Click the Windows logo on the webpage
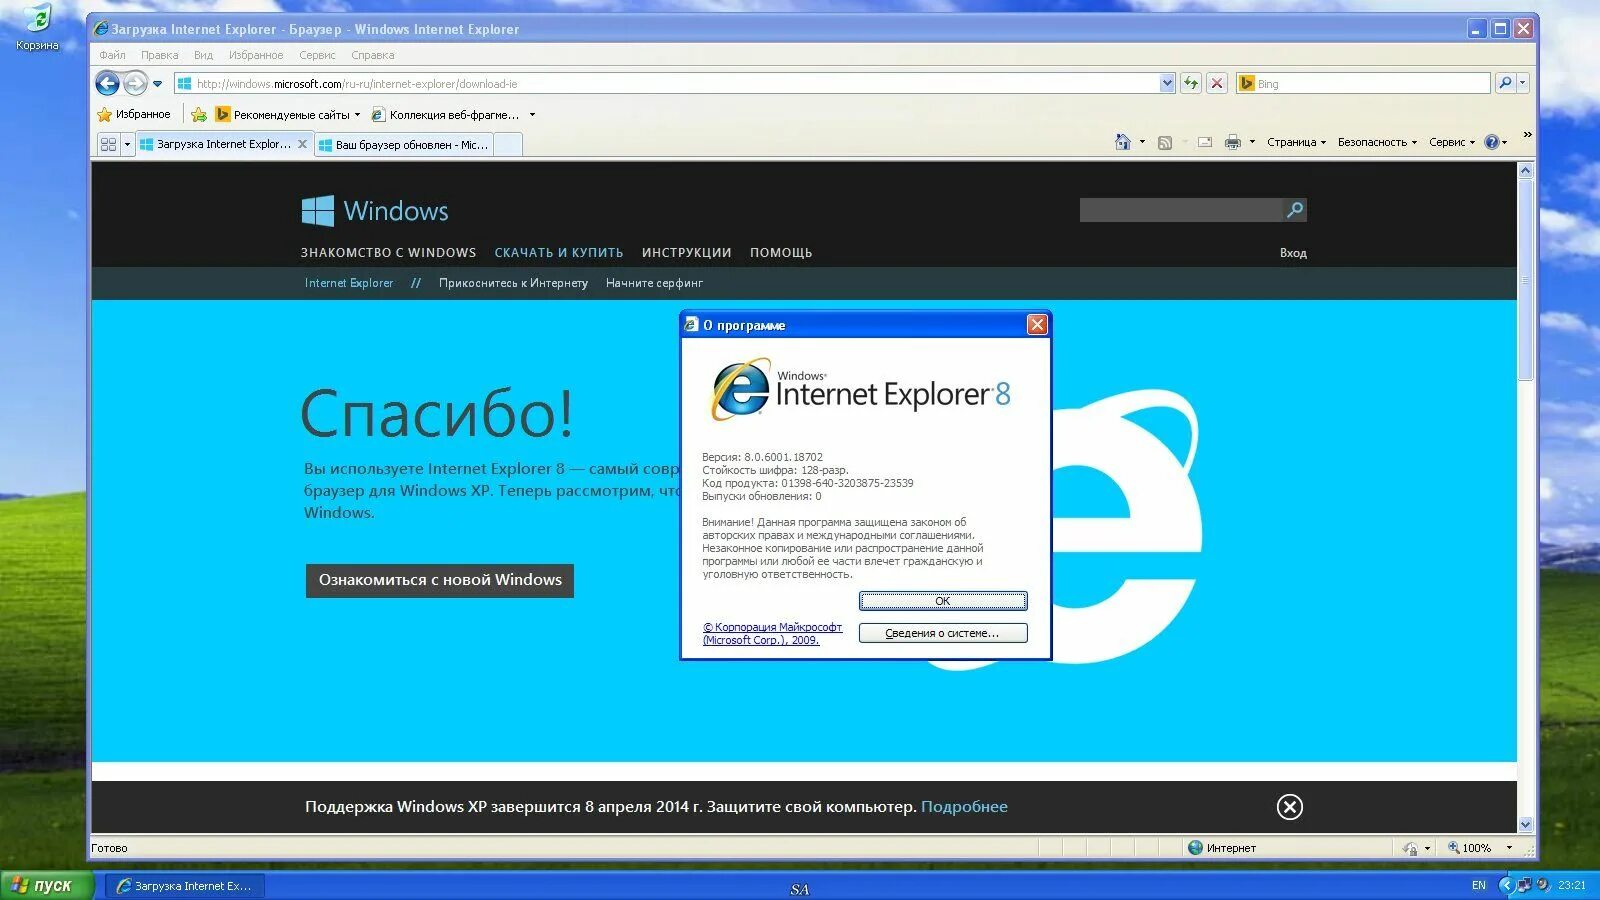 tap(375, 211)
